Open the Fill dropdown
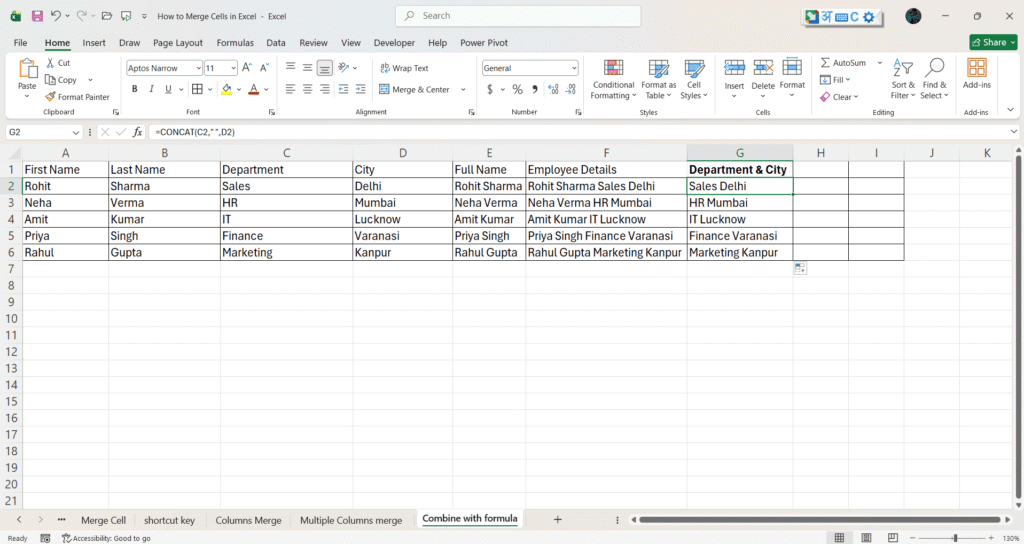The image size is (1024, 544). coord(835,80)
